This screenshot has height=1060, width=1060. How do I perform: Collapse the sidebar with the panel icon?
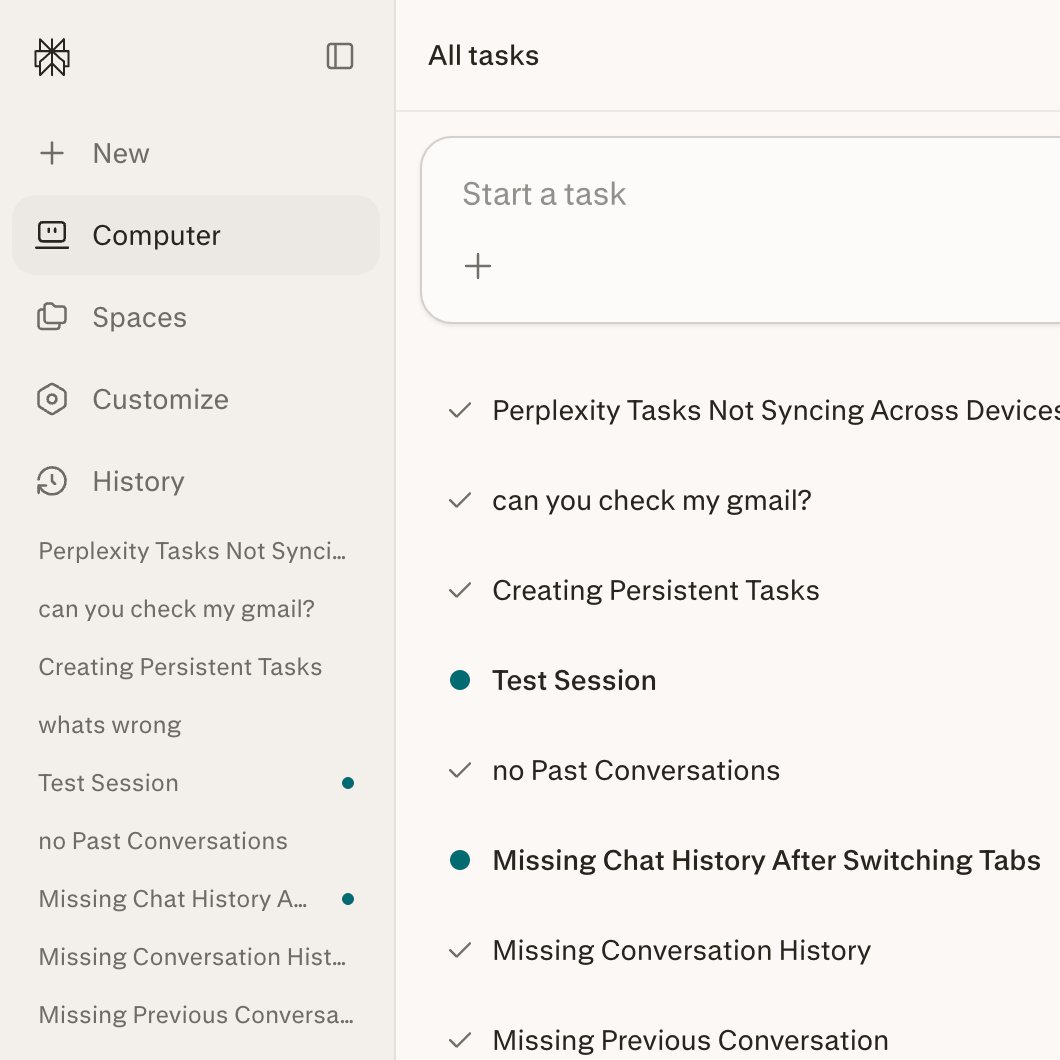tap(339, 56)
